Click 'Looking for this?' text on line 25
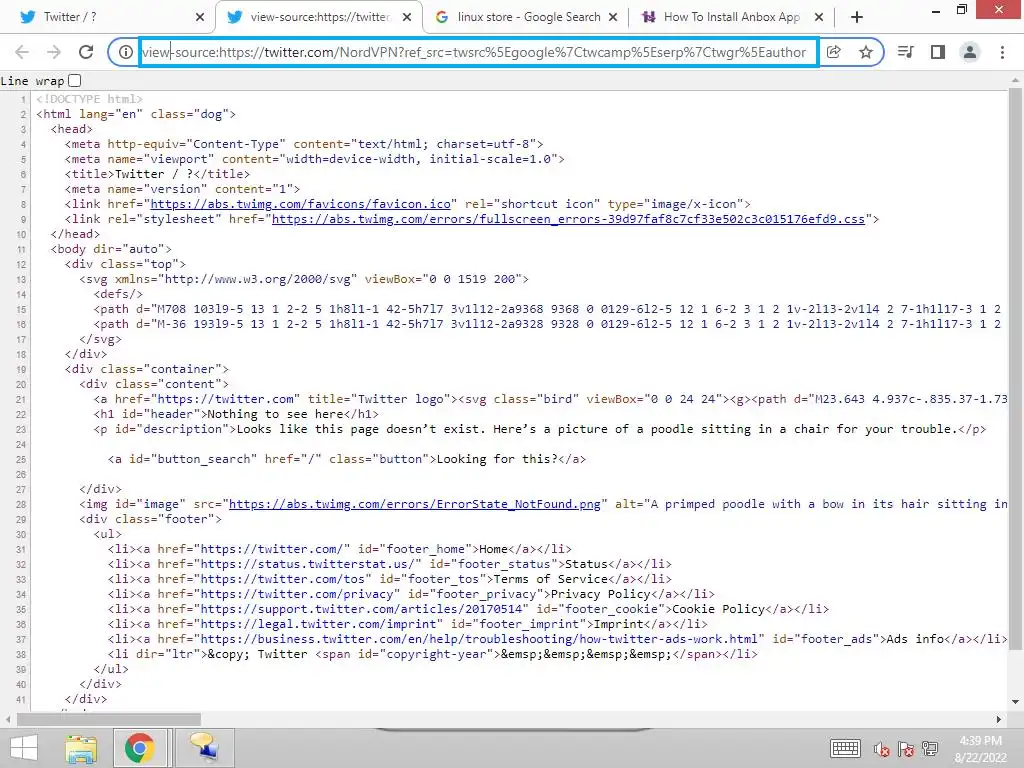The image size is (1024, 768). coord(497,459)
